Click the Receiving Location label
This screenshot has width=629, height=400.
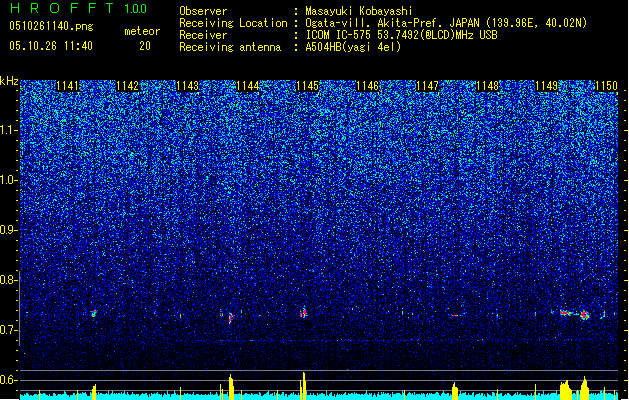pyautogui.click(x=233, y=23)
